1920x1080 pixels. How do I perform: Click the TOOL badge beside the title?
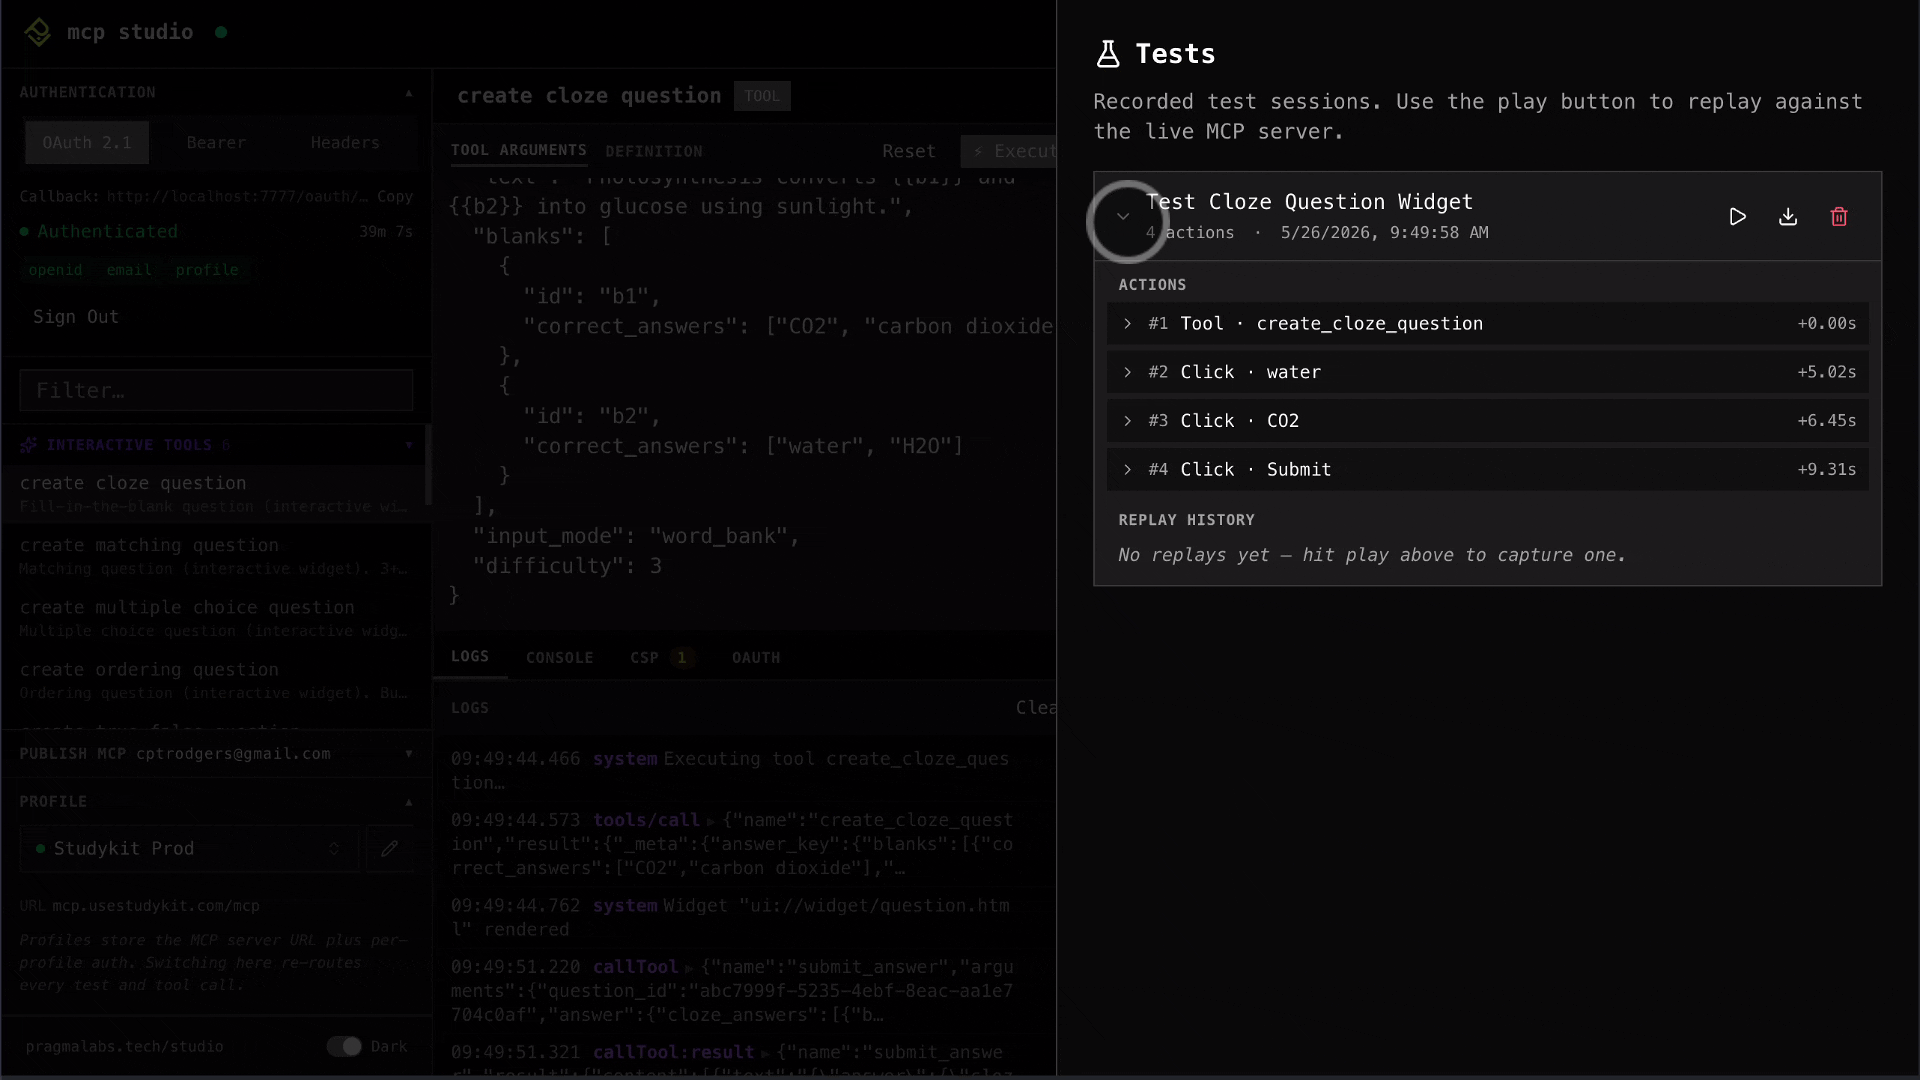point(762,96)
